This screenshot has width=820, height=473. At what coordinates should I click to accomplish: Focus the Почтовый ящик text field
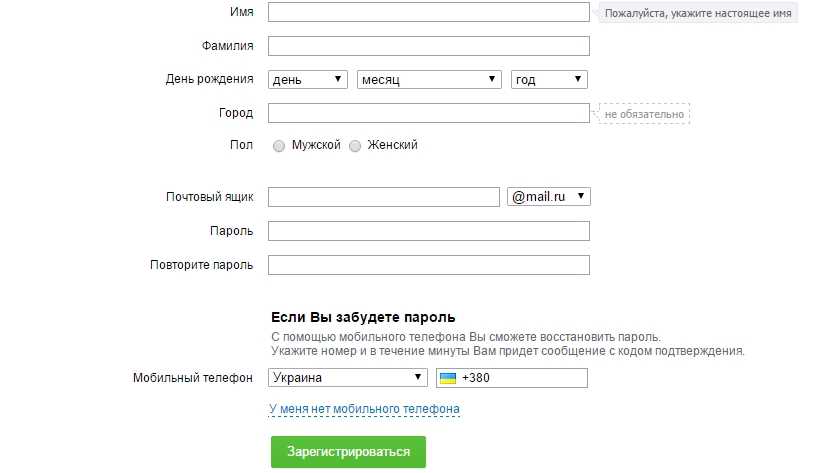pos(384,197)
